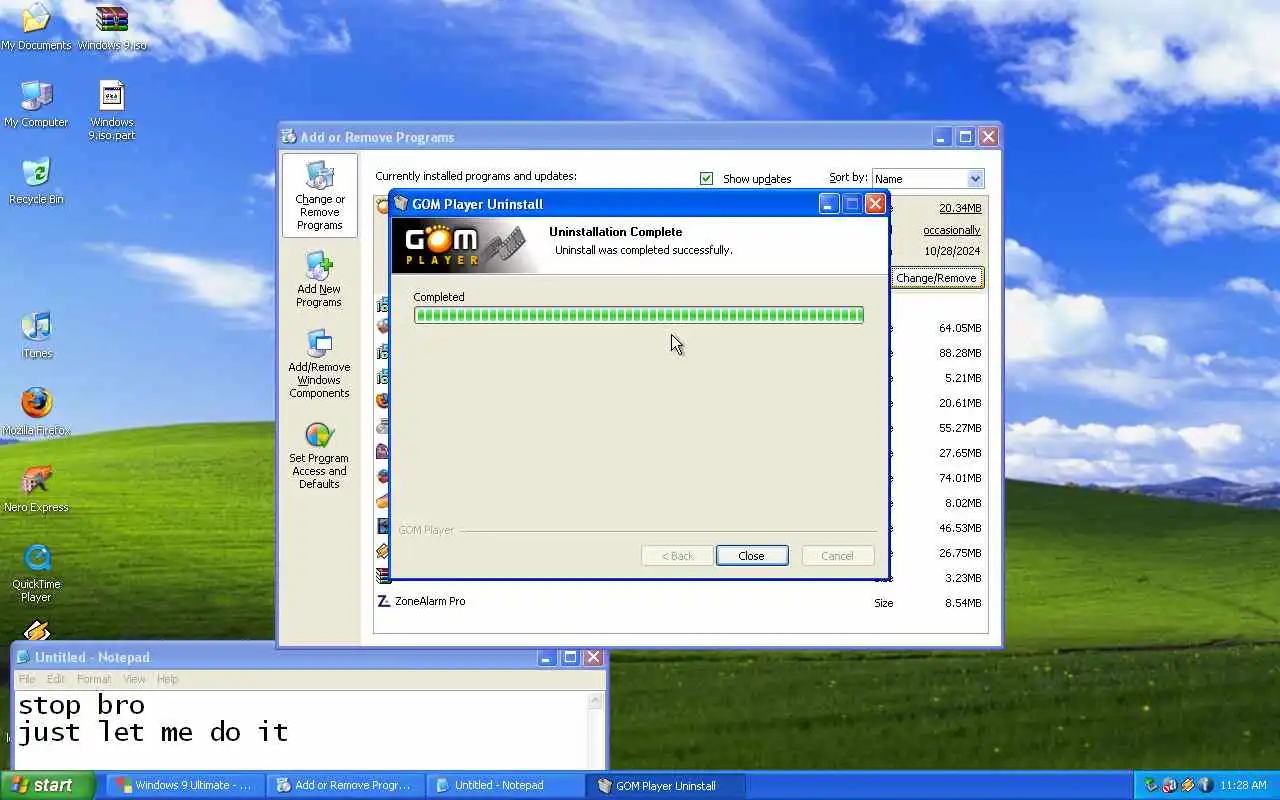Click the Notepad title bar icon
The height and width of the screenshot is (800, 1280).
23,657
